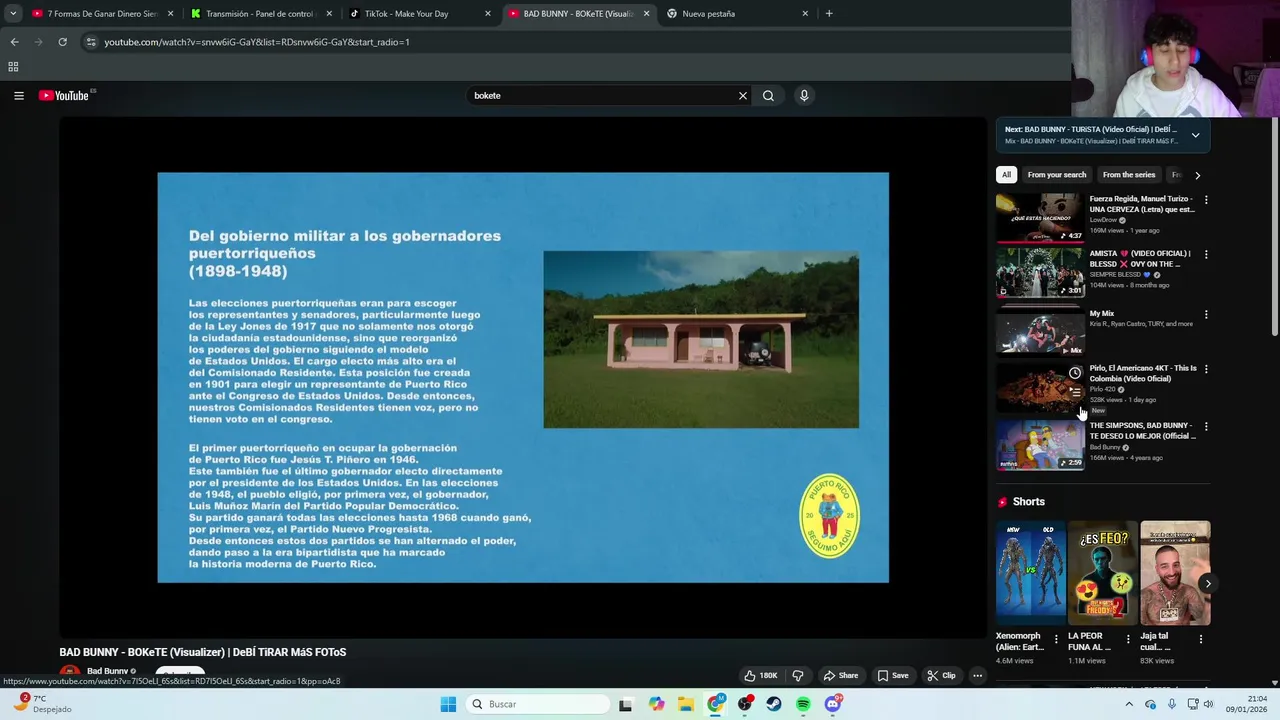Play the ¿ES FEO? short

tap(1103, 573)
